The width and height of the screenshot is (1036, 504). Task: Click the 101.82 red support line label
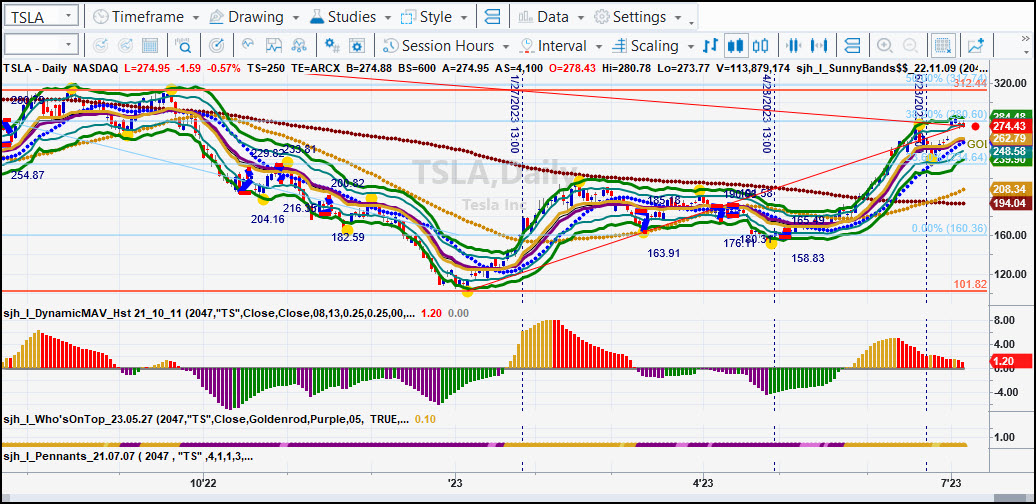point(970,285)
